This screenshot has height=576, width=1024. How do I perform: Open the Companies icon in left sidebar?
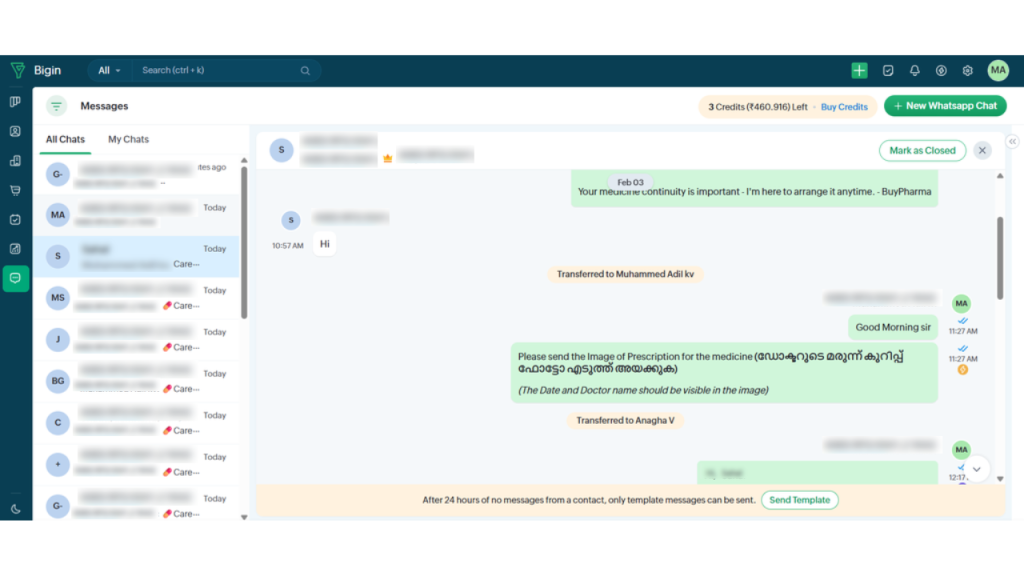[15, 161]
